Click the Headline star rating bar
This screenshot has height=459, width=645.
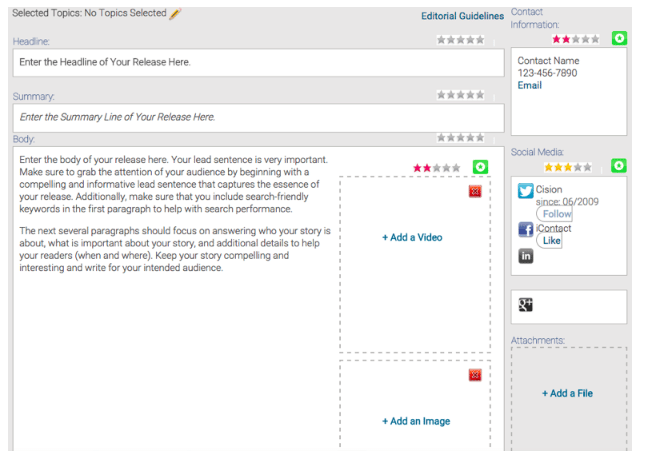pos(460,40)
